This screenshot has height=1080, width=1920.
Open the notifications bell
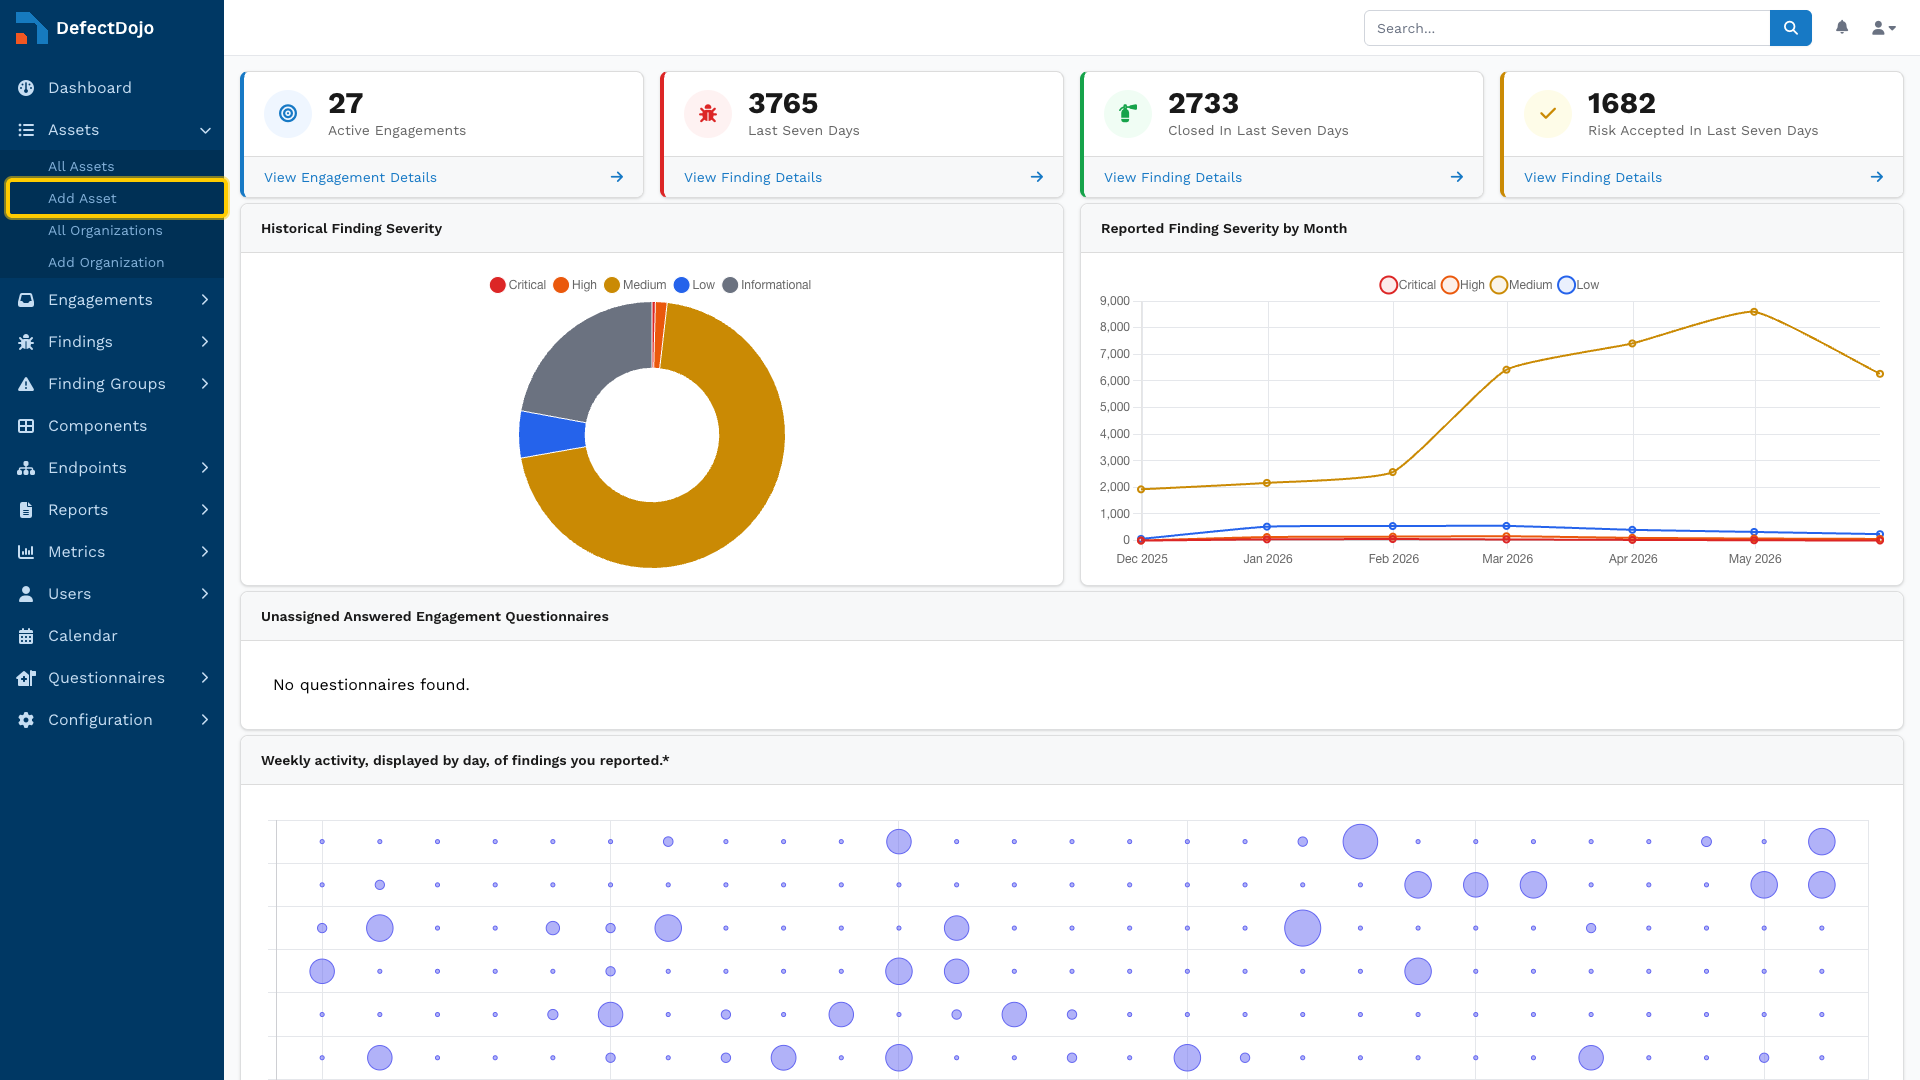point(1842,28)
